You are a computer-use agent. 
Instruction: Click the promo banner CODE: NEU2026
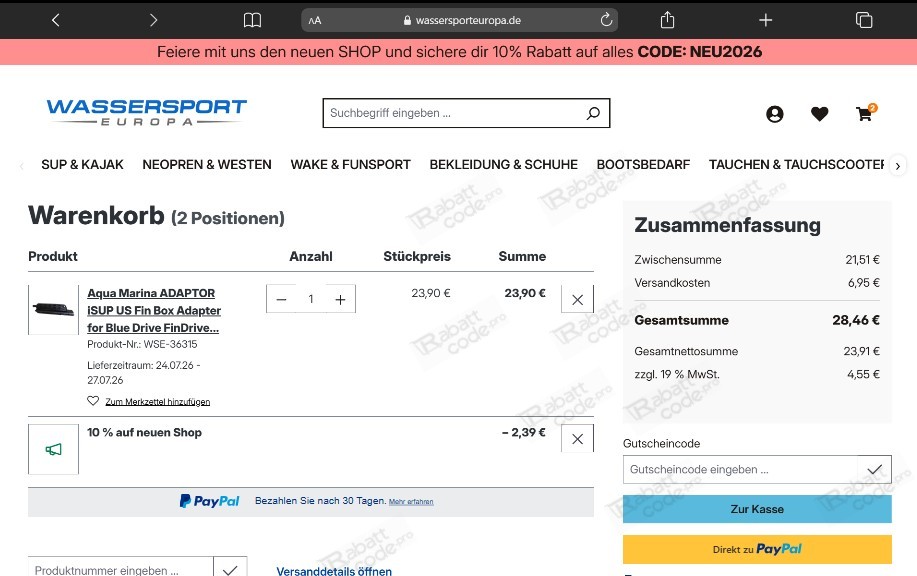click(699, 52)
